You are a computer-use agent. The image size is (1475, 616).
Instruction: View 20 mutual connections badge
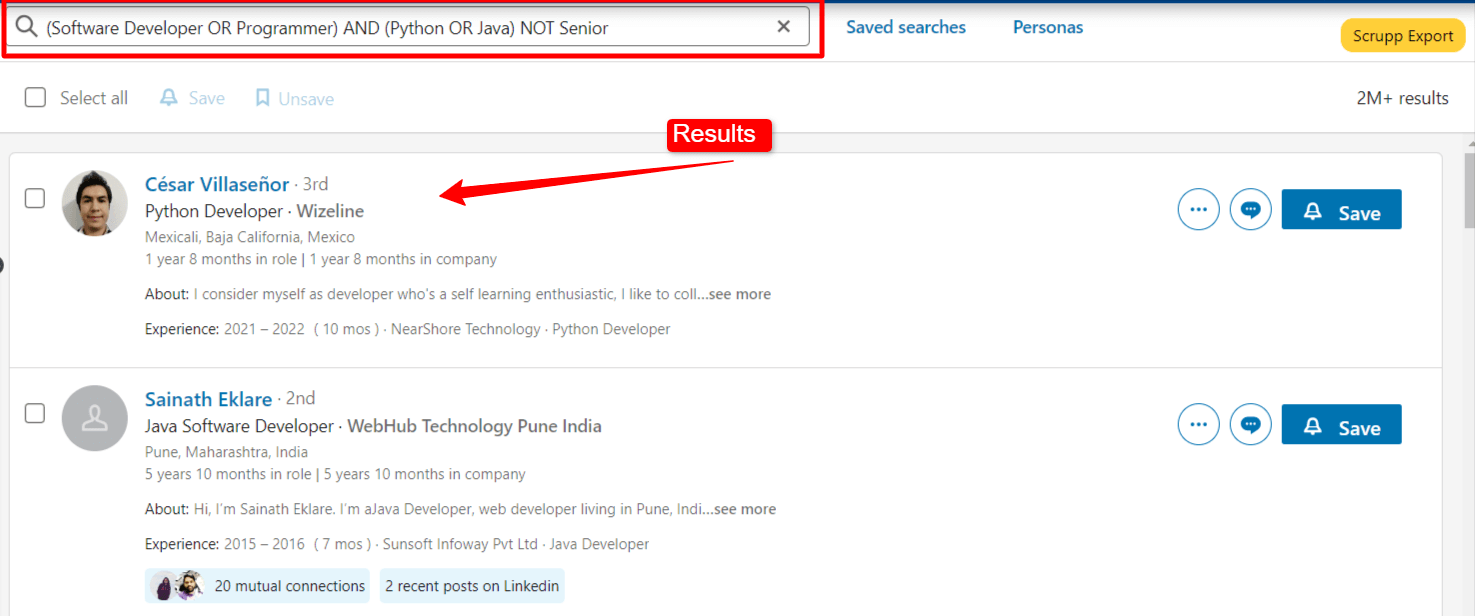257,586
